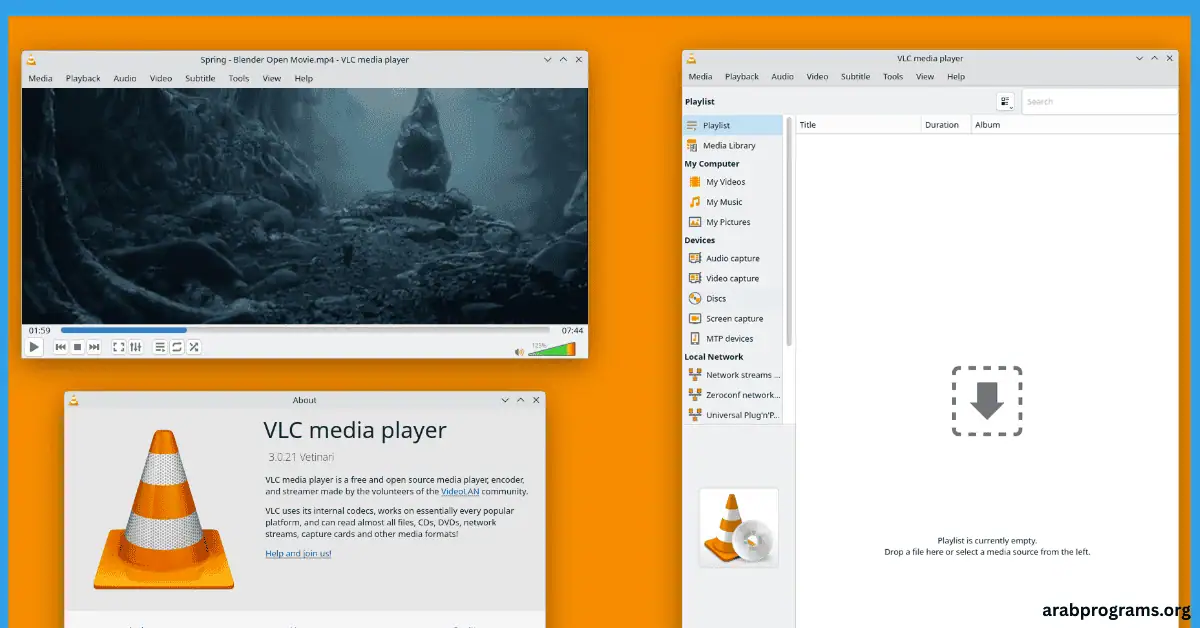
Task: Sort playlist by Title column header
Action: point(858,125)
